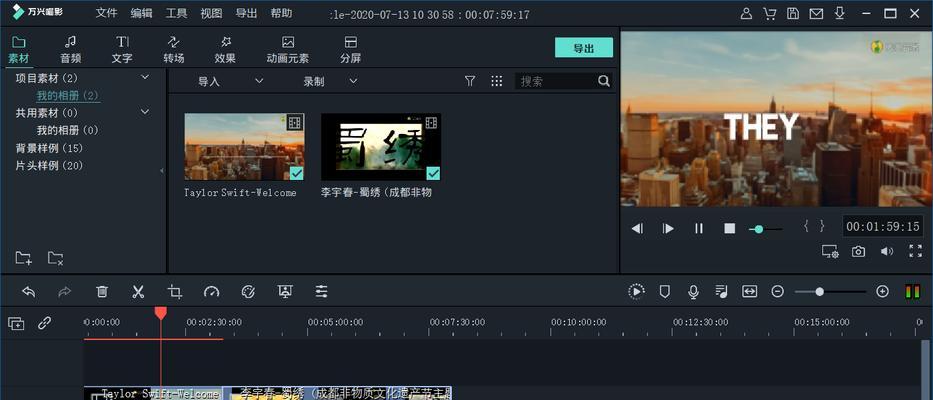Viewport: 933px width, 400px height.
Task: Toggle checkmark on 李宇春-蜀绣 clip
Action: click(433, 173)
